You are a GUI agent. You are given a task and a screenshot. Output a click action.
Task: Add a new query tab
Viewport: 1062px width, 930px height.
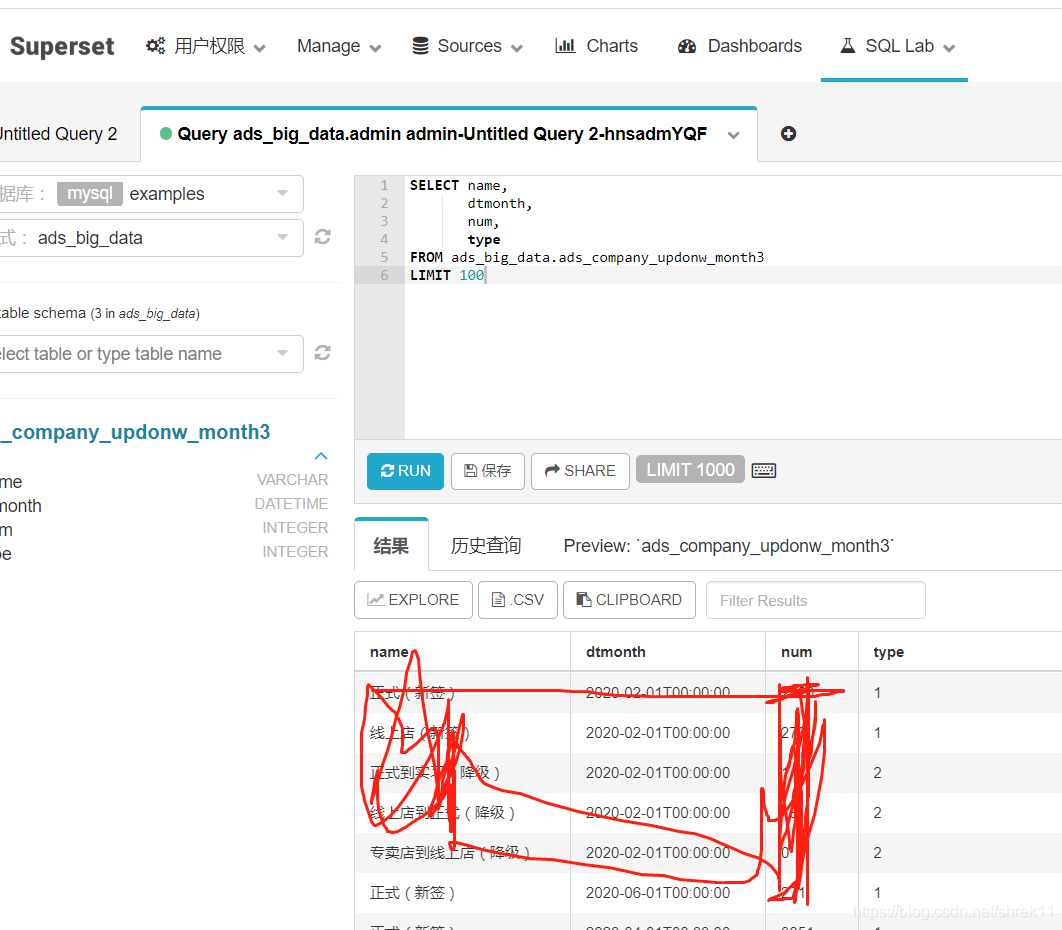pos(788,134)
